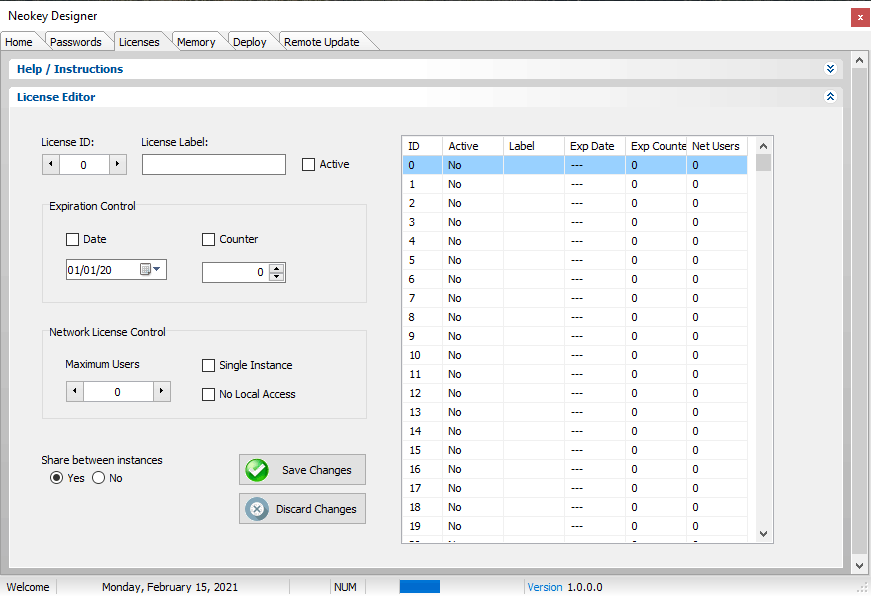Click the License Label input field

point(214,164)
